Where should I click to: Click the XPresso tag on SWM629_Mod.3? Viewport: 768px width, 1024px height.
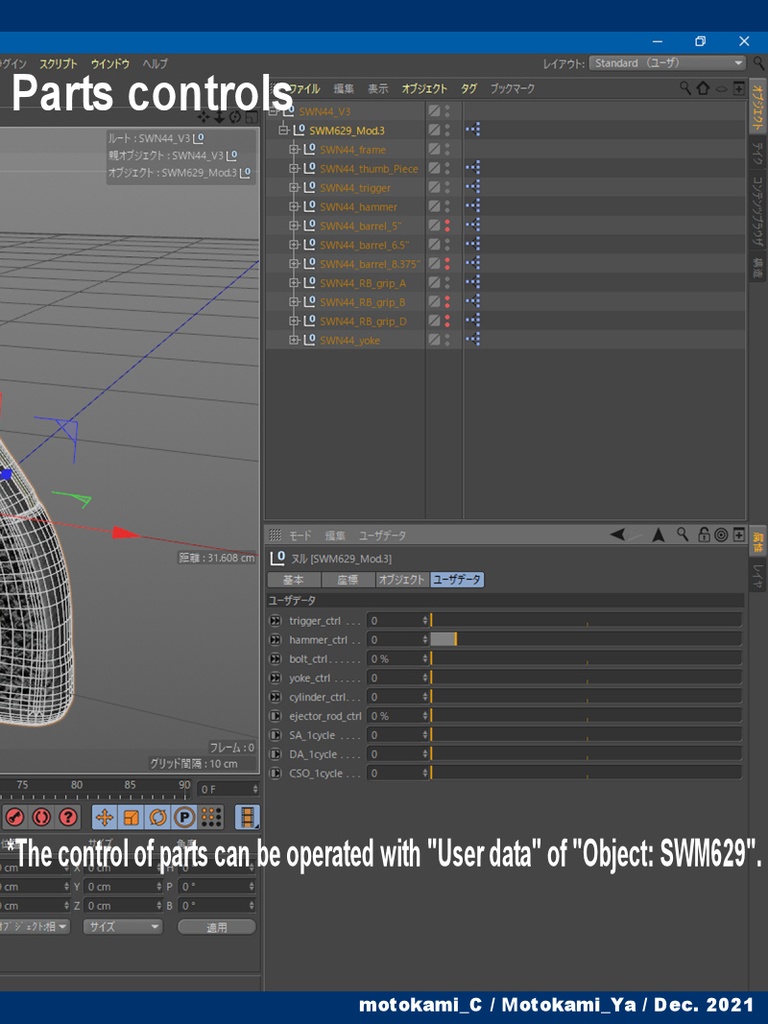point(473,129)
